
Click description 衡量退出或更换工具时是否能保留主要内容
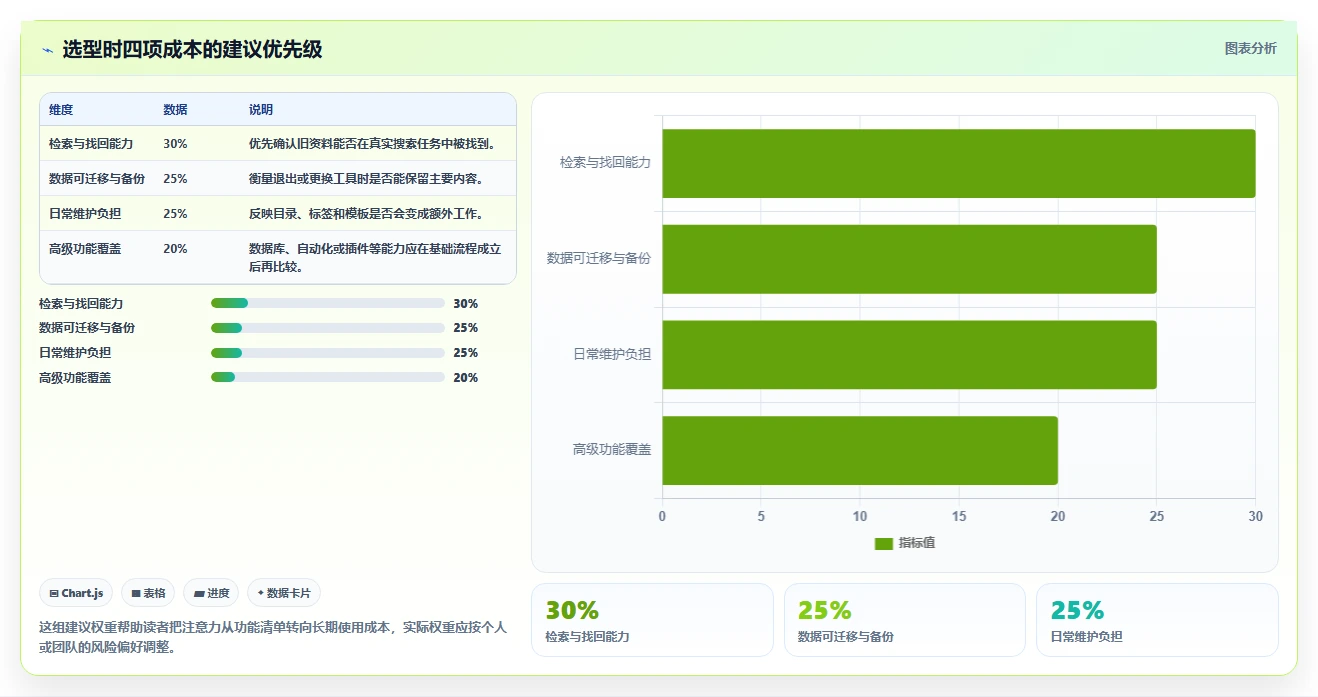point(367,179)
